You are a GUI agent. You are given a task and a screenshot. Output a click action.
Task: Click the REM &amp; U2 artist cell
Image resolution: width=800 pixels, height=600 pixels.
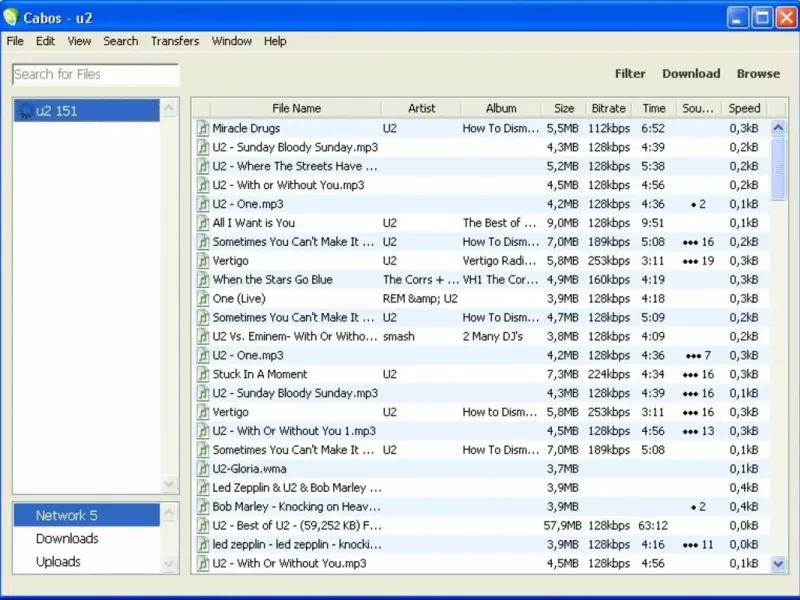[420, 298]
